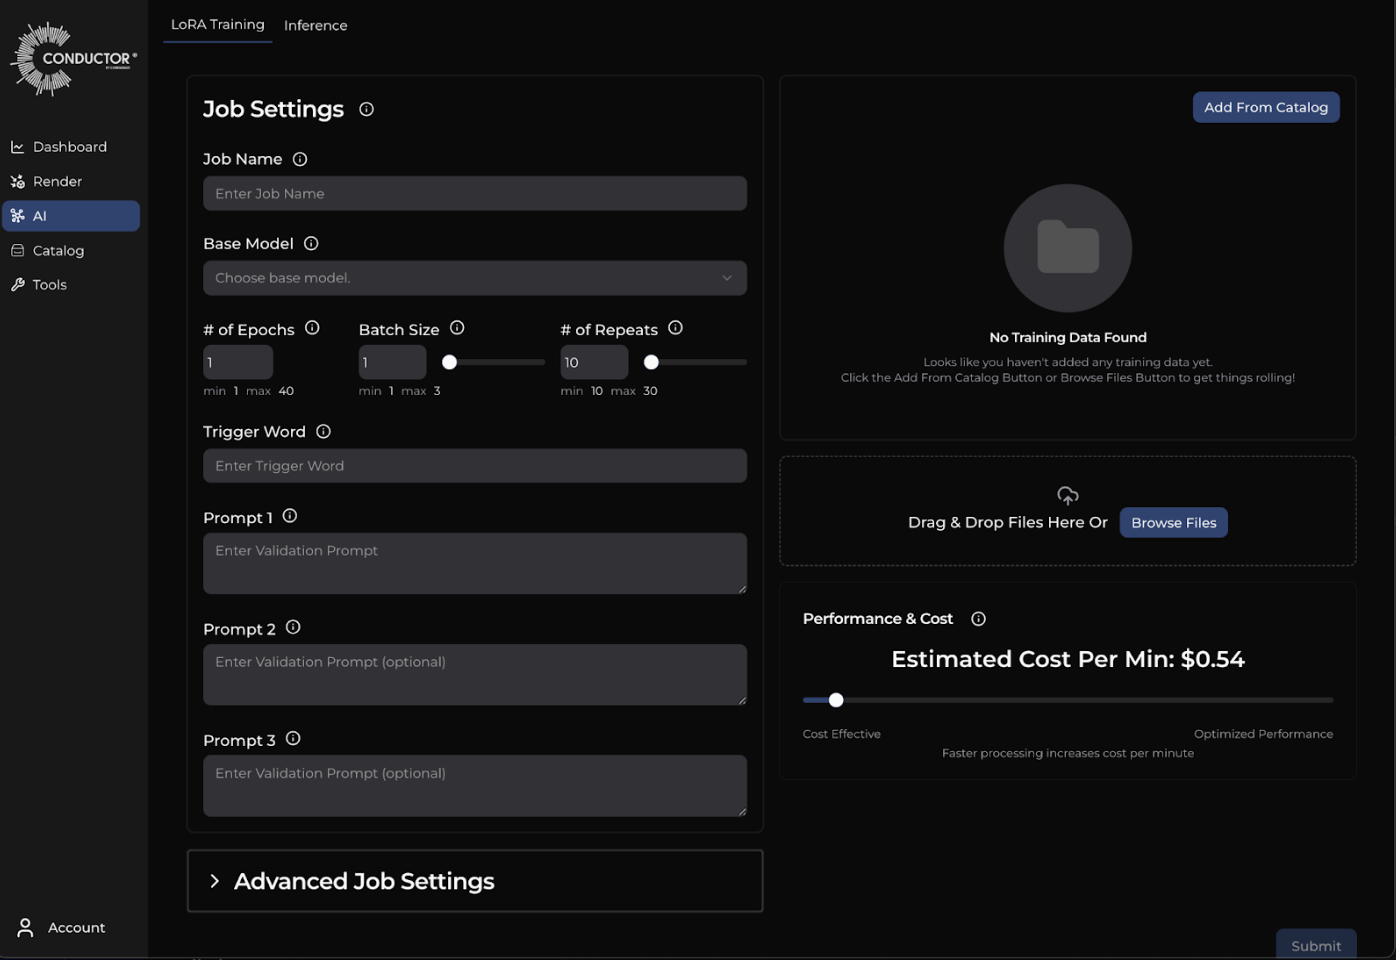
Task: Click the info icon next to # of Epochs
Action: click(x=312, y=328)
